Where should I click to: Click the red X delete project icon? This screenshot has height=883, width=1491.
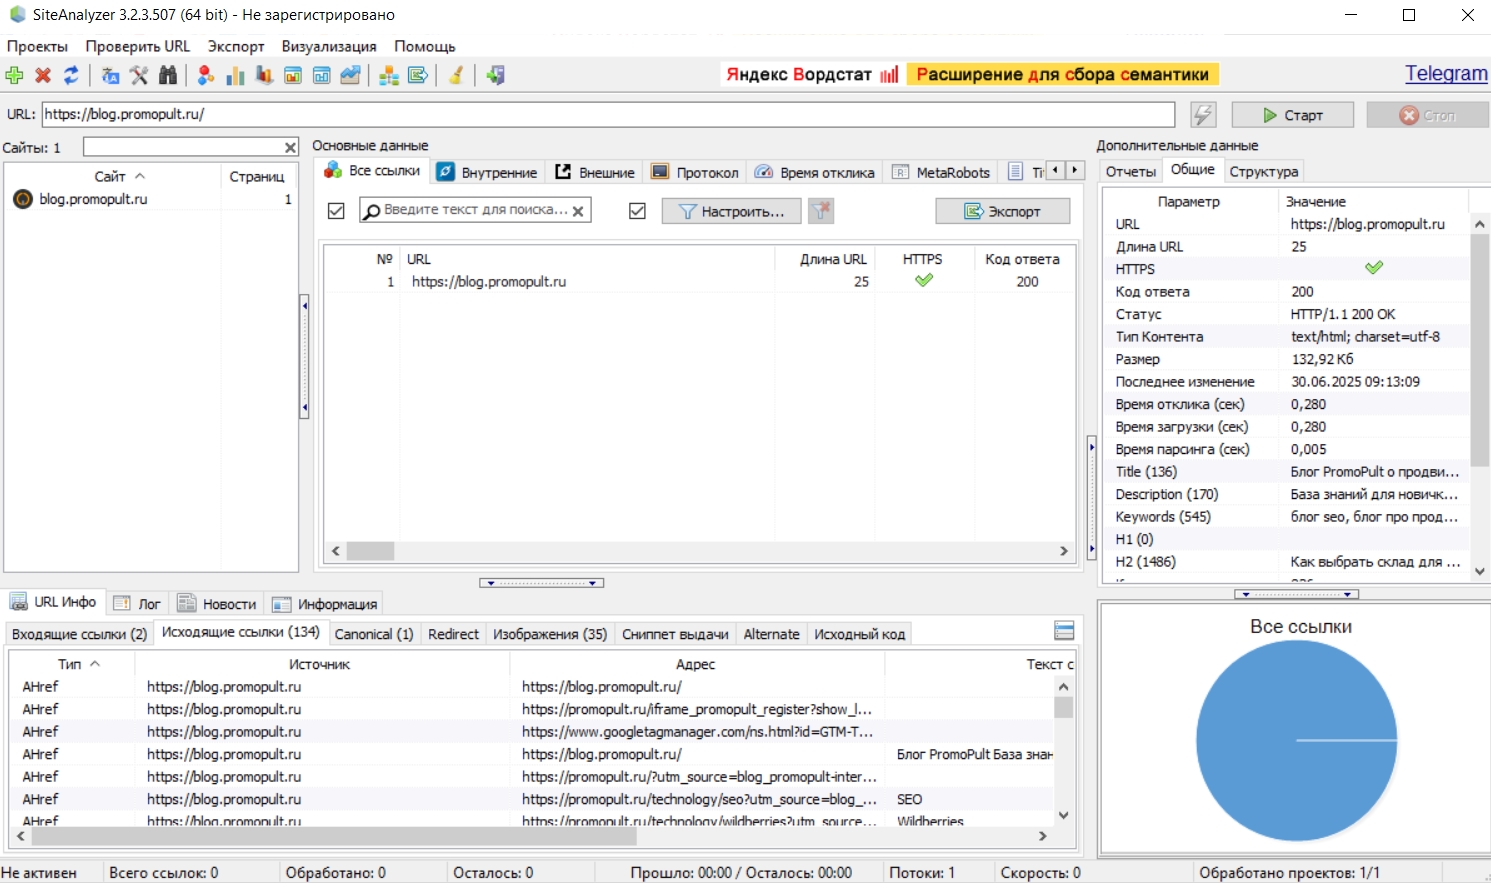pyautogui.click(x=43, y=75)
